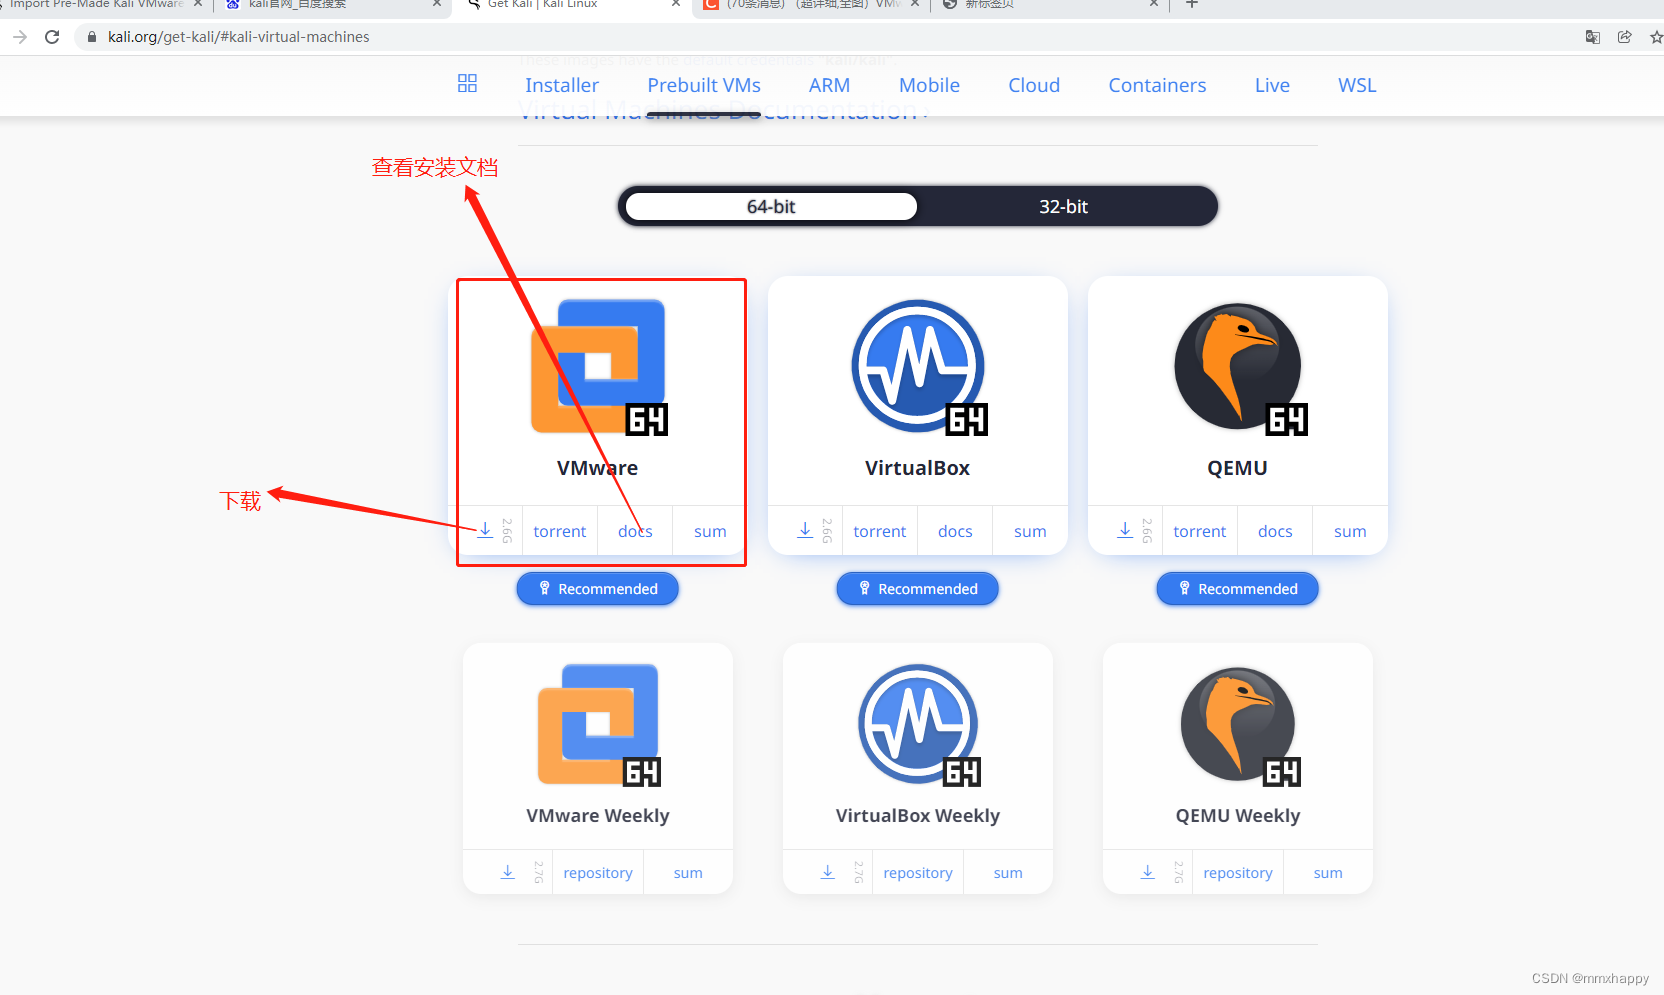Screen dimensions: 1664x995
Task: Open the VMware Weekly sum link
Action: [688, 873]
